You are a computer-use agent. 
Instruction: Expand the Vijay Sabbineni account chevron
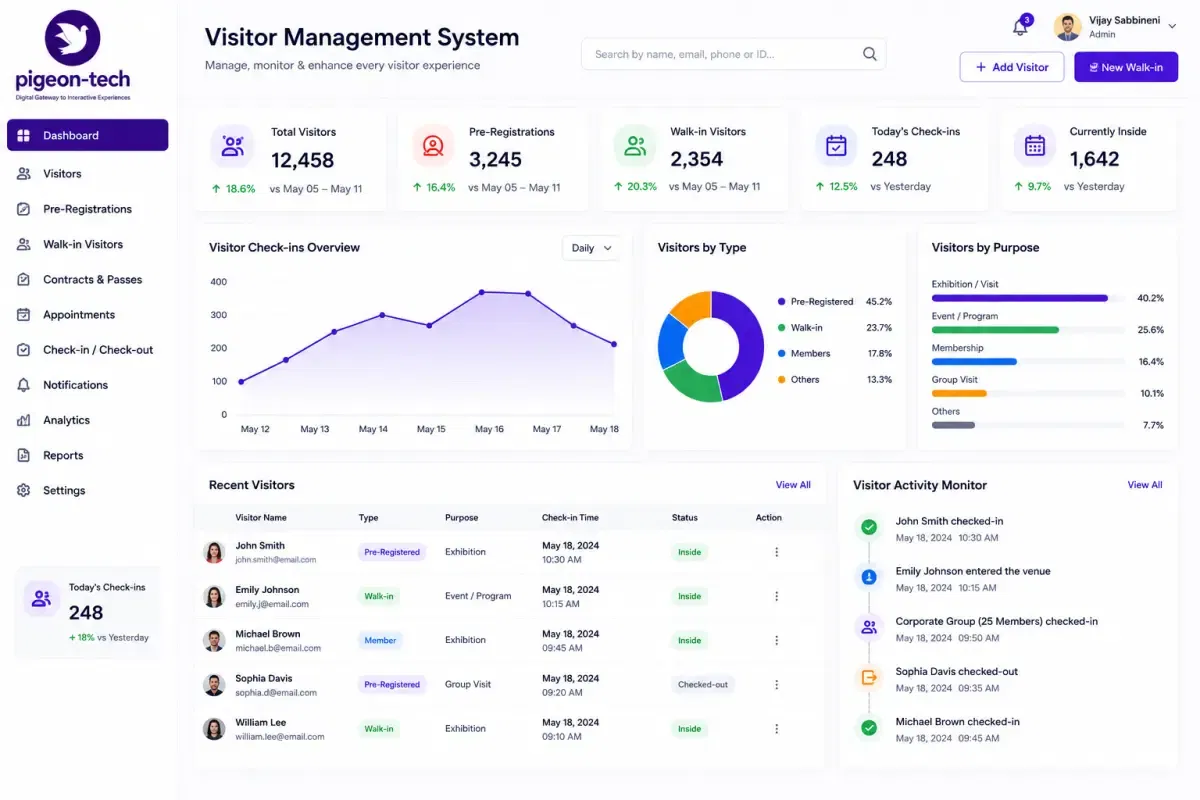[x=1172, y=27]
